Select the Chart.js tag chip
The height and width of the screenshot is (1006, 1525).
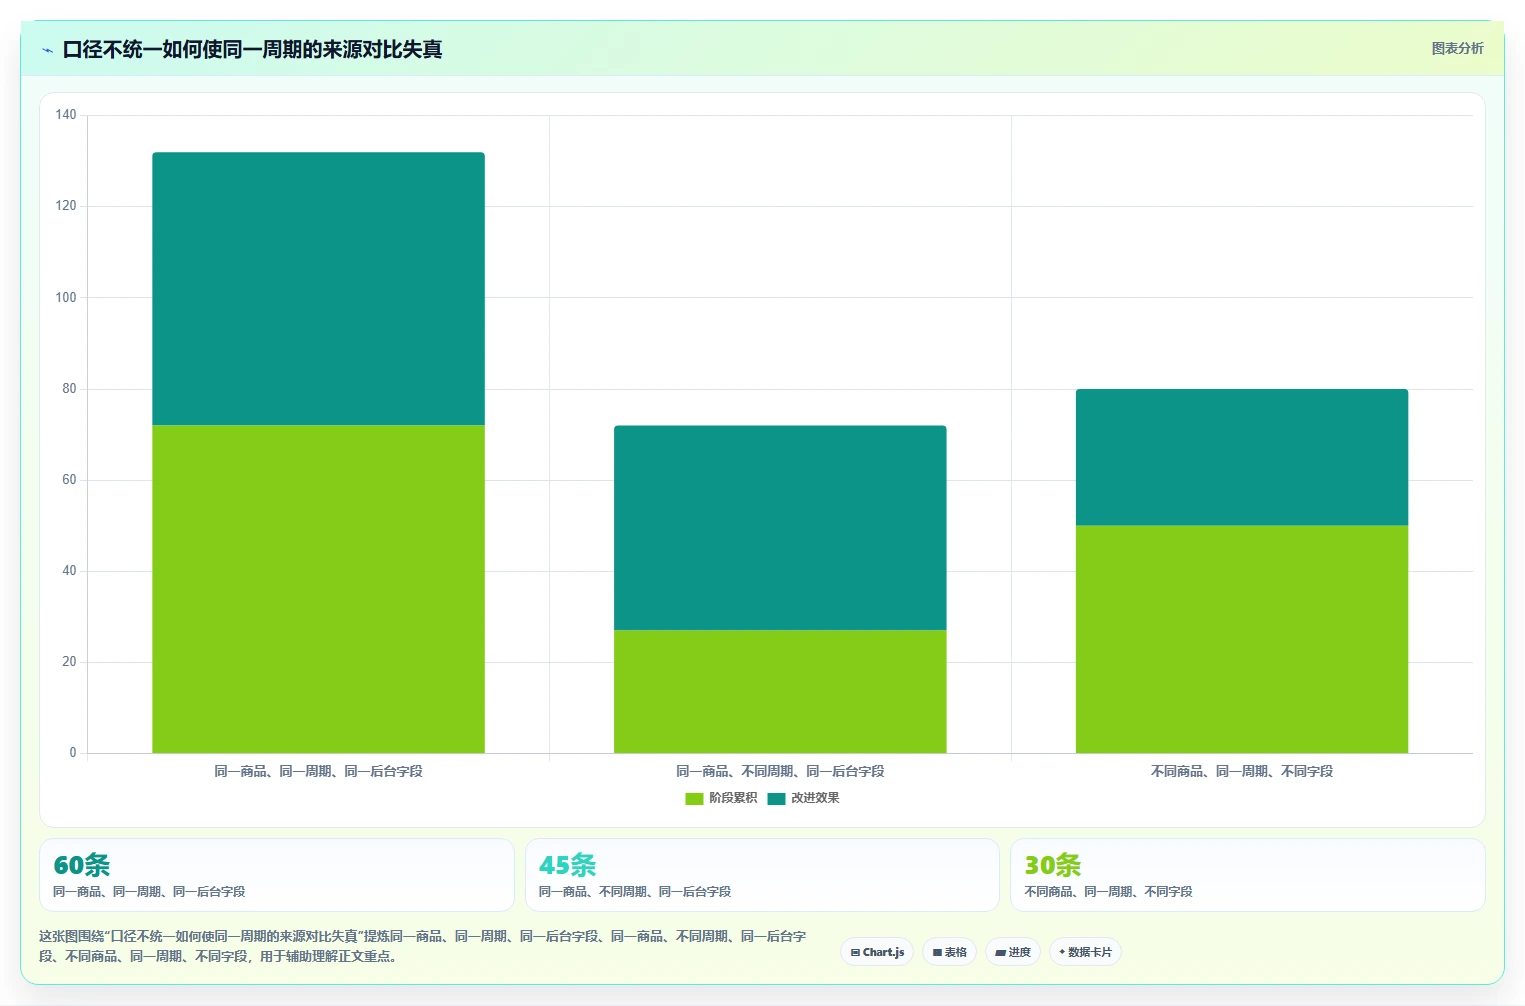click(x=877, y=952)
